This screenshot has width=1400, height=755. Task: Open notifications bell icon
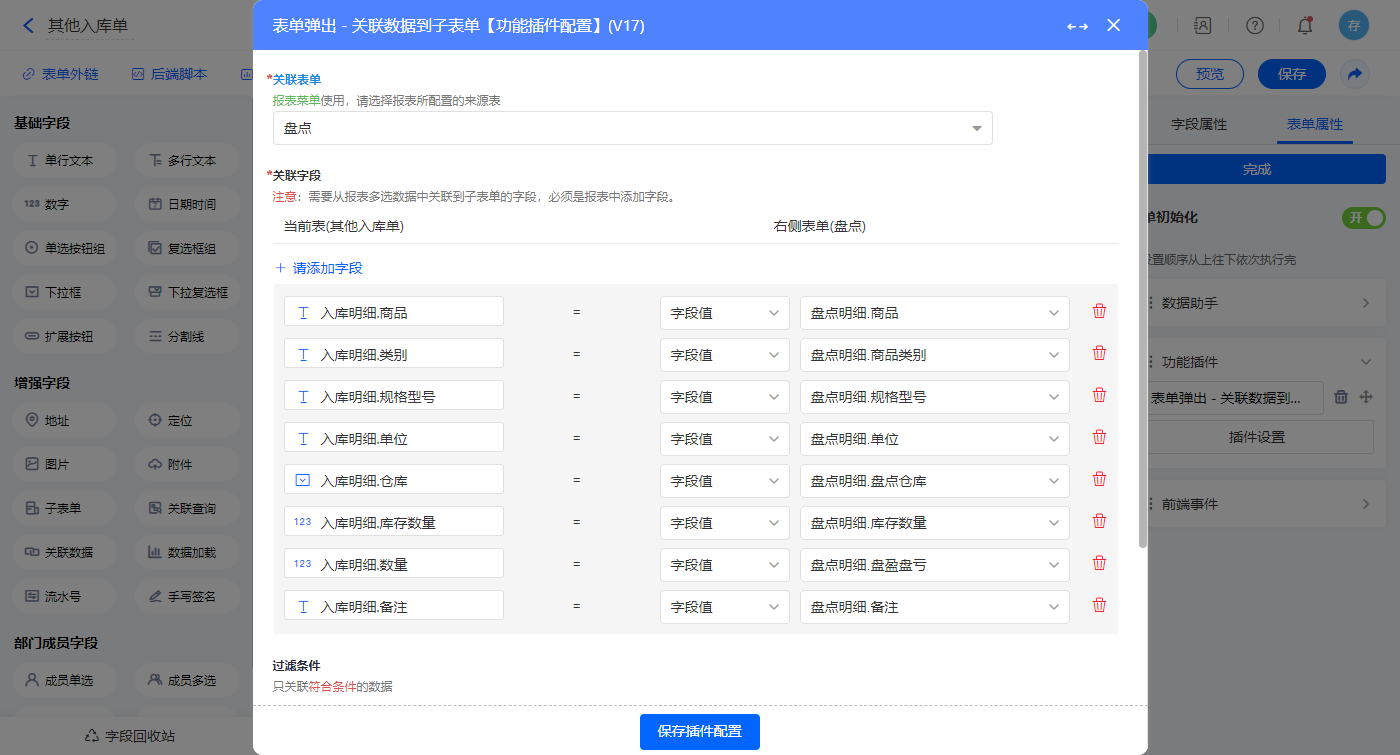pyautogui.click(x=1305, y=26)
